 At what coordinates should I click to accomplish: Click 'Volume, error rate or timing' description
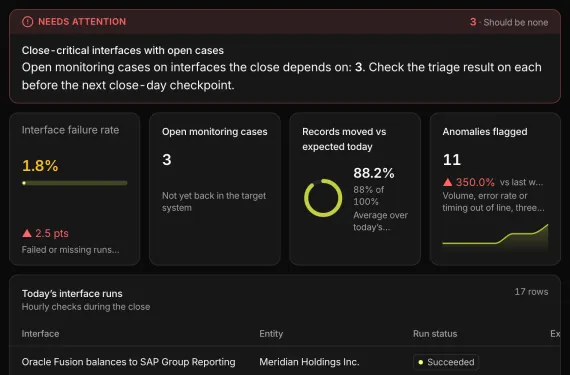click(x=493, y=202)
